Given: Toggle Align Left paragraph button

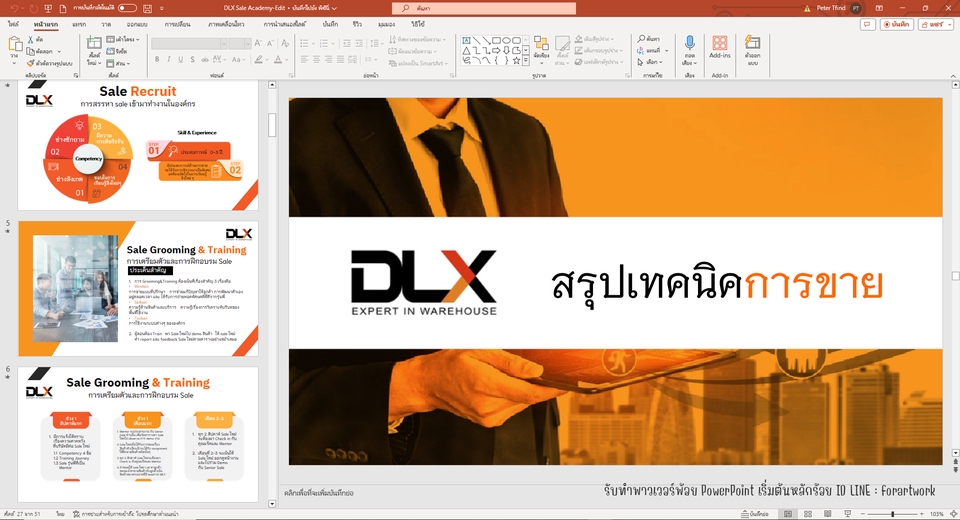Looking at the screenshot, I should (x=304, y=59).
